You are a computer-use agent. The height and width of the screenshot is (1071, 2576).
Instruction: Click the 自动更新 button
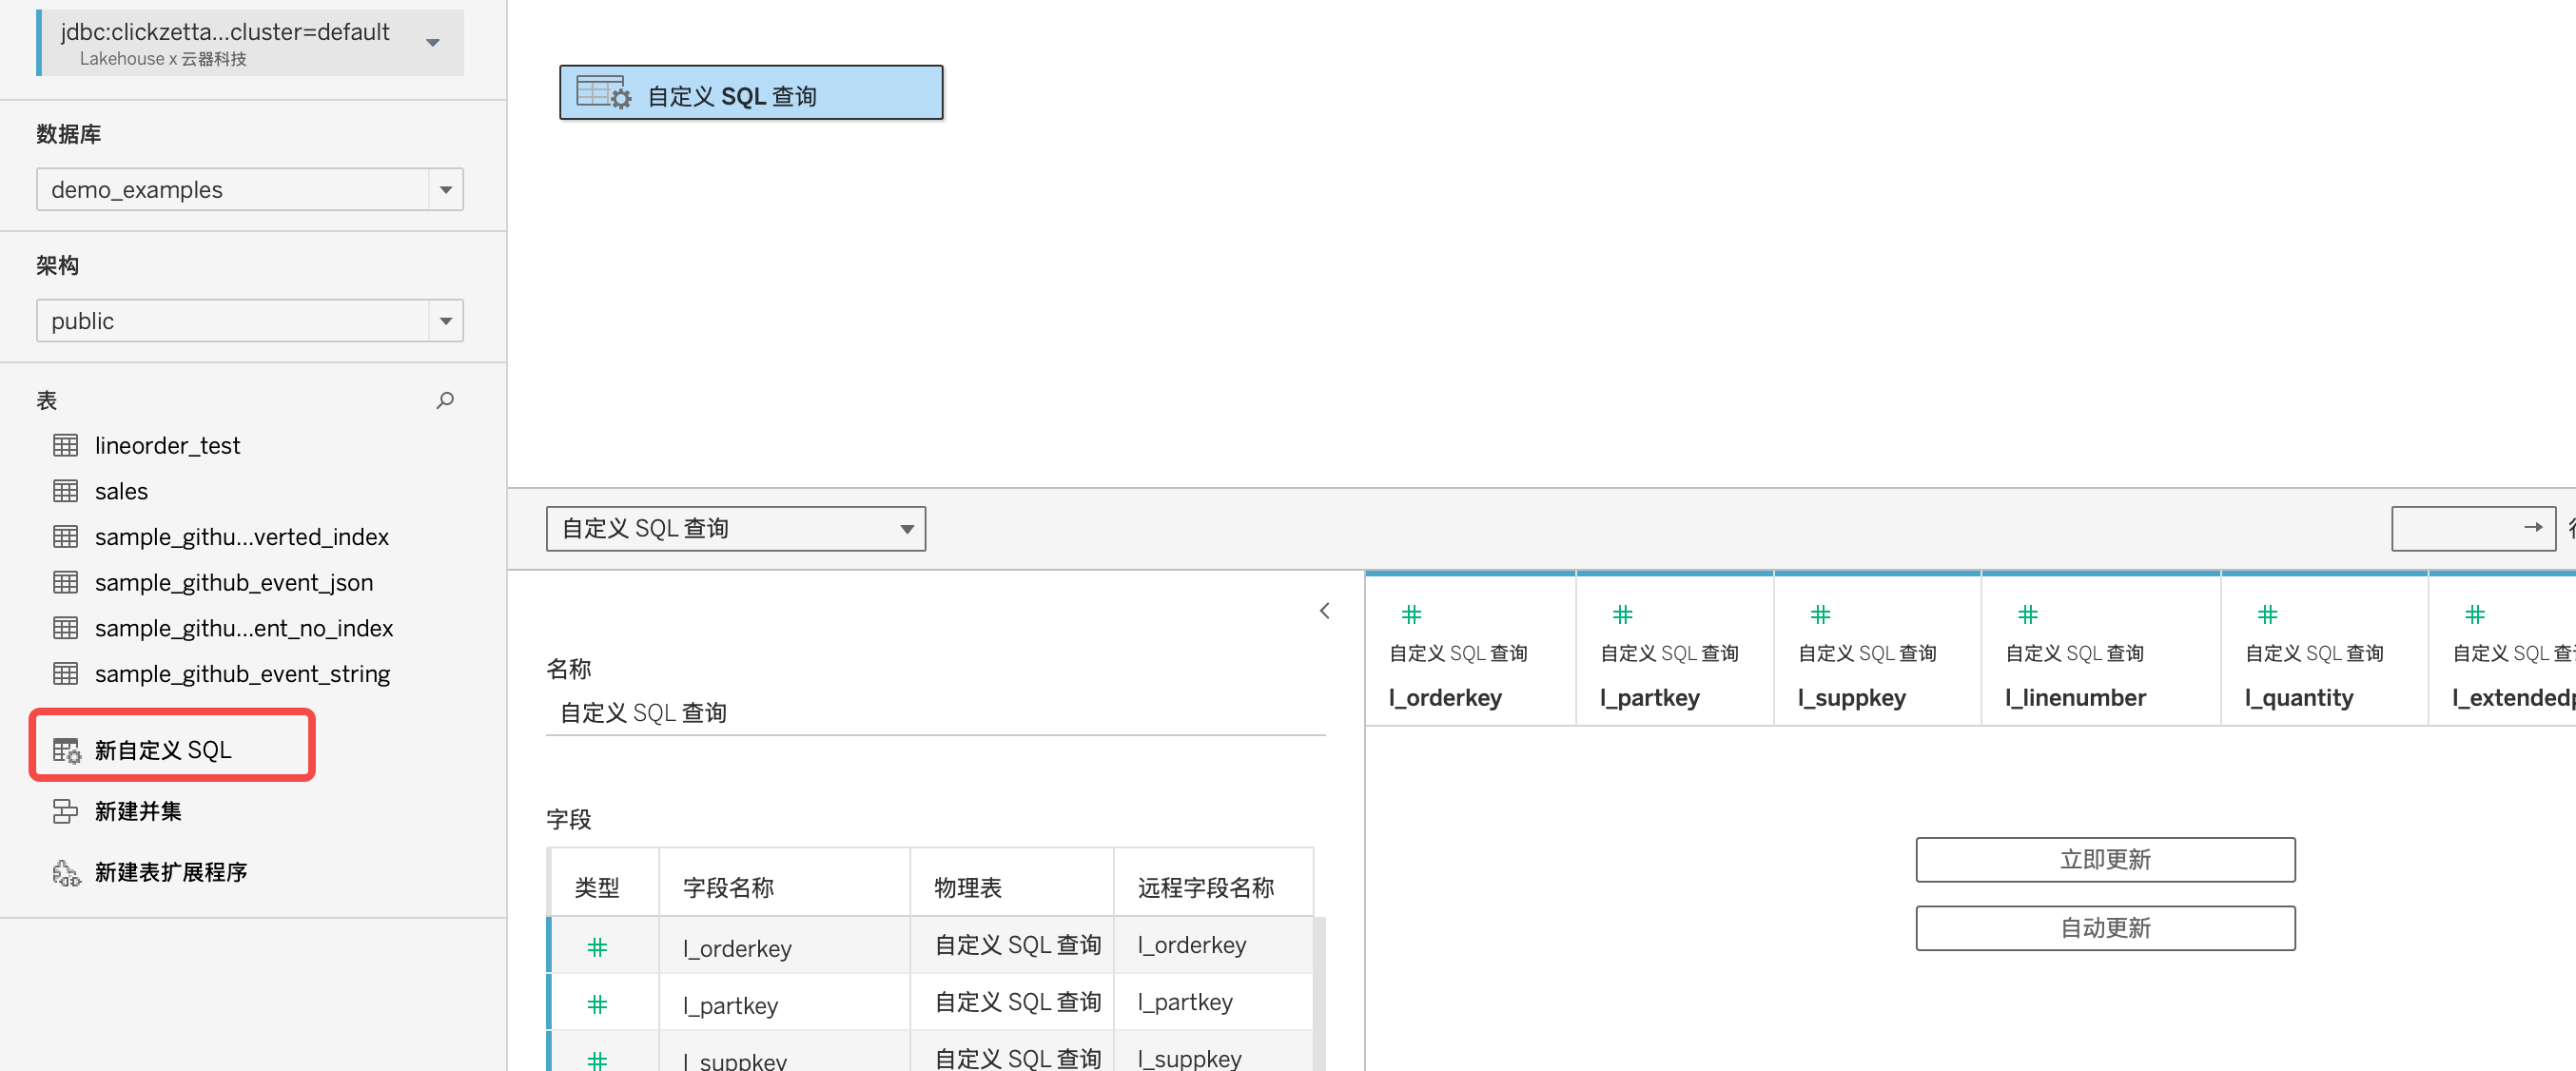click(x=2104, y=928)
